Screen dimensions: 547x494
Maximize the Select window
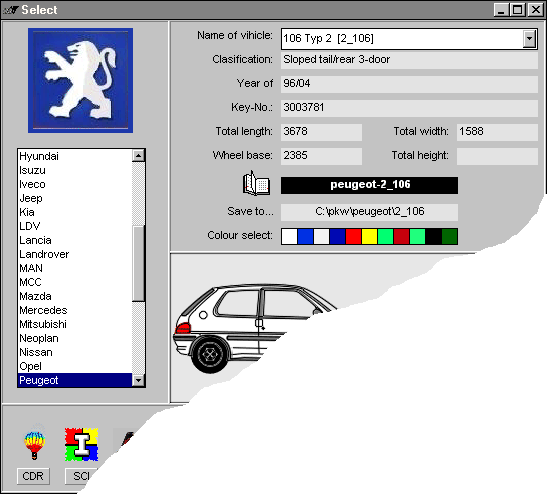pos(517,10)
